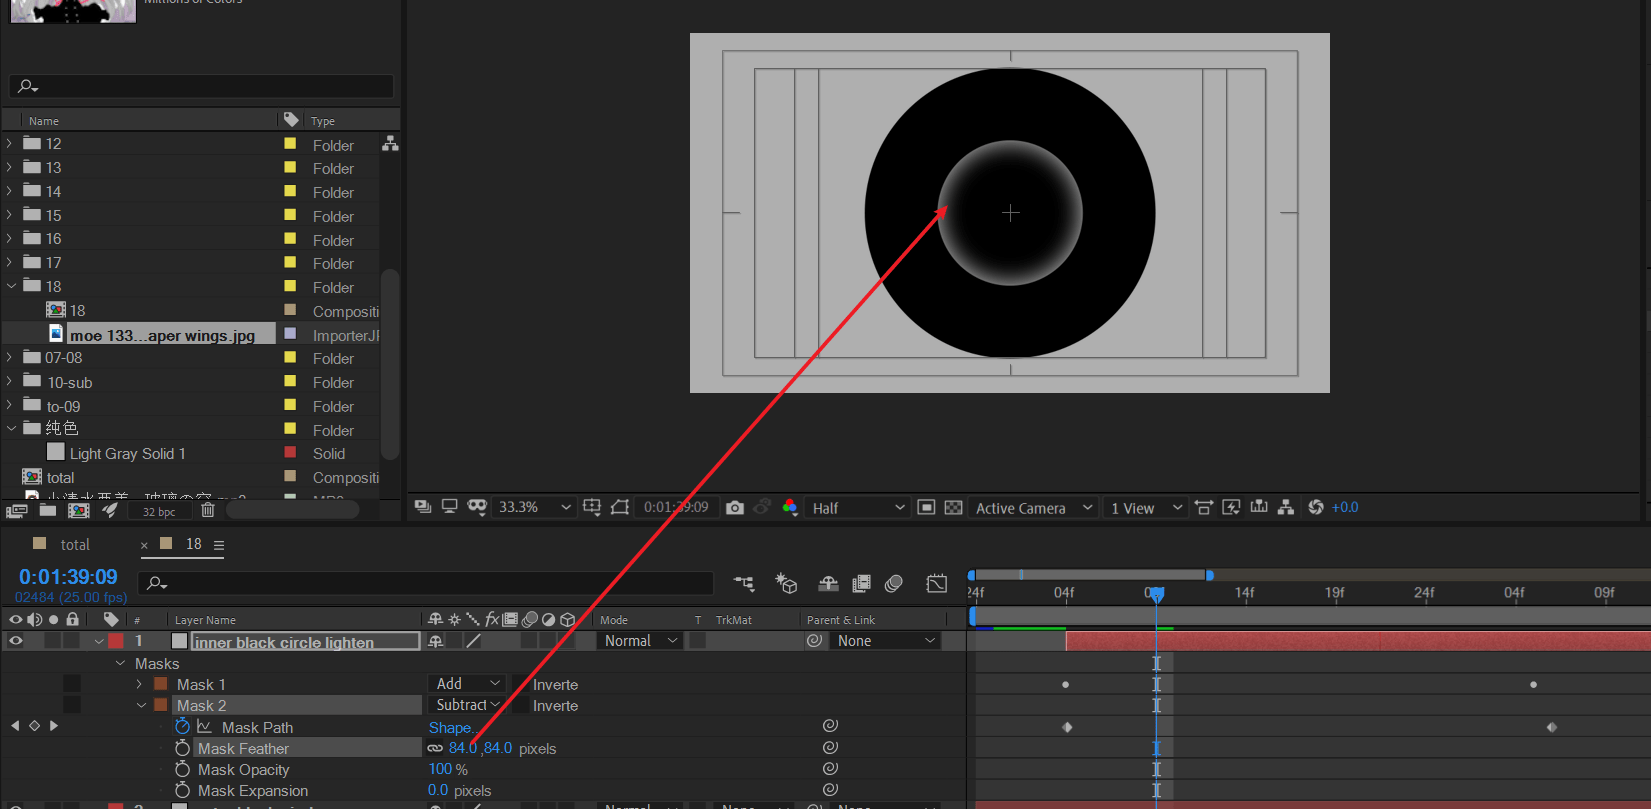Toggle Draft 3D in timeline
Screen dimensions: 1651x809
tap(786, 583)
